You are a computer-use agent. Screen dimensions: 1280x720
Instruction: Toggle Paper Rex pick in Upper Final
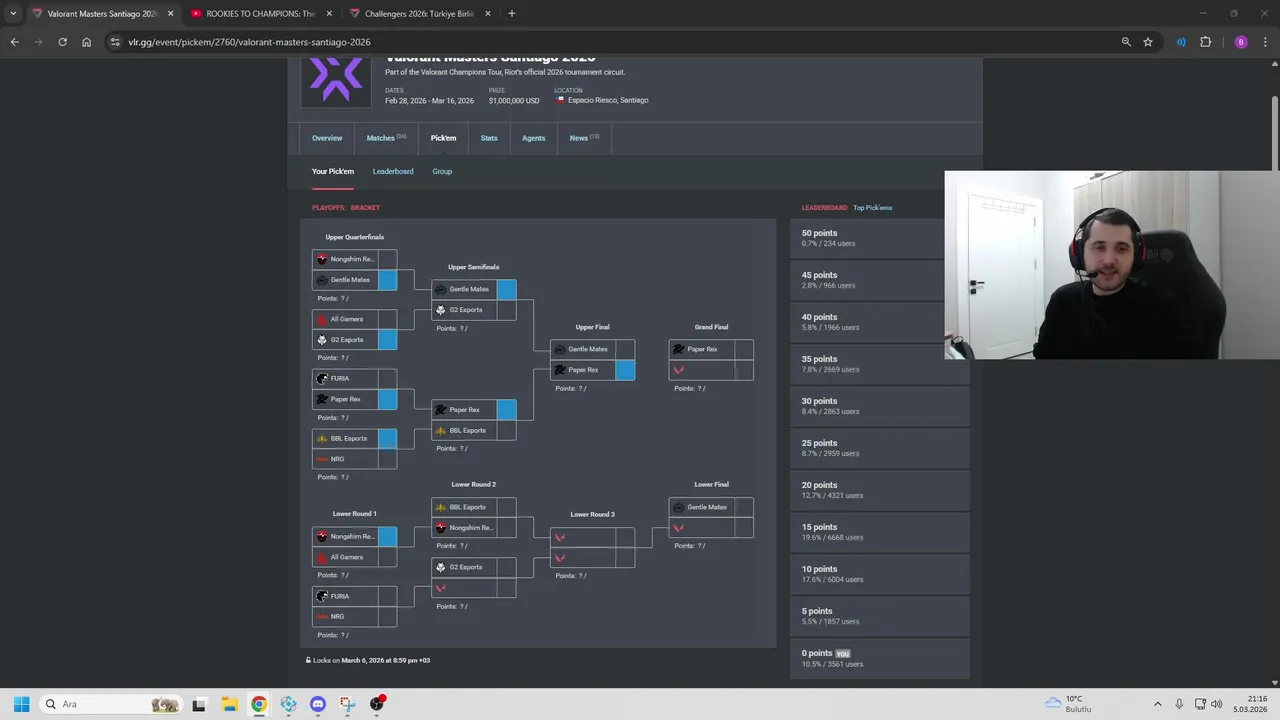coord(592,370)
